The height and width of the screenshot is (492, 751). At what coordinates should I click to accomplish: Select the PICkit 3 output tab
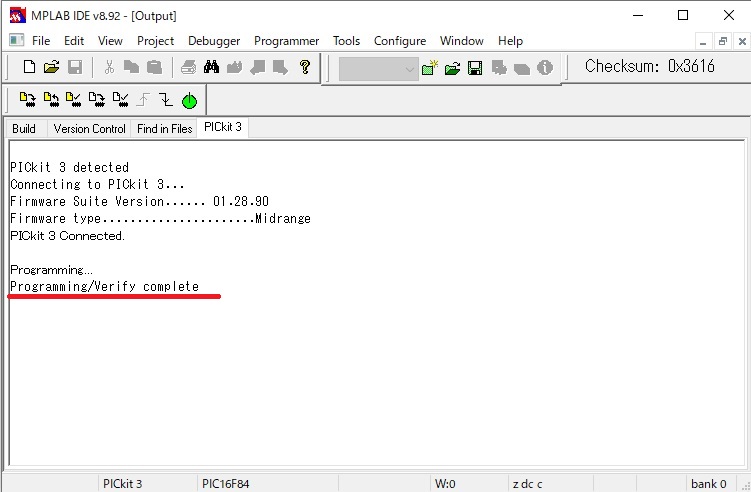click(223, 127)
